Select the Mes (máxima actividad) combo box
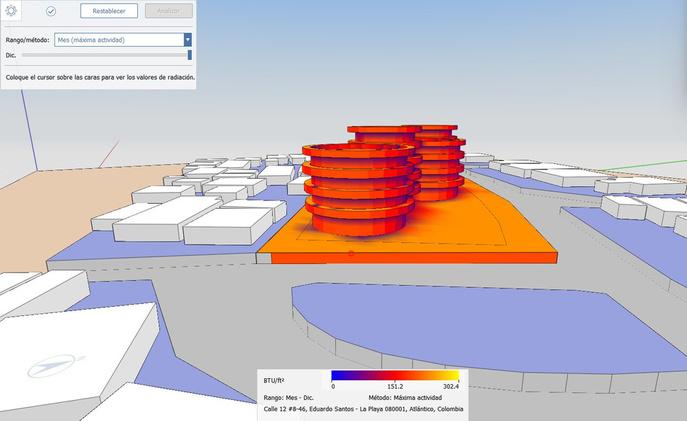This screenshot has width=687, height=421. [x=123, y=40]
